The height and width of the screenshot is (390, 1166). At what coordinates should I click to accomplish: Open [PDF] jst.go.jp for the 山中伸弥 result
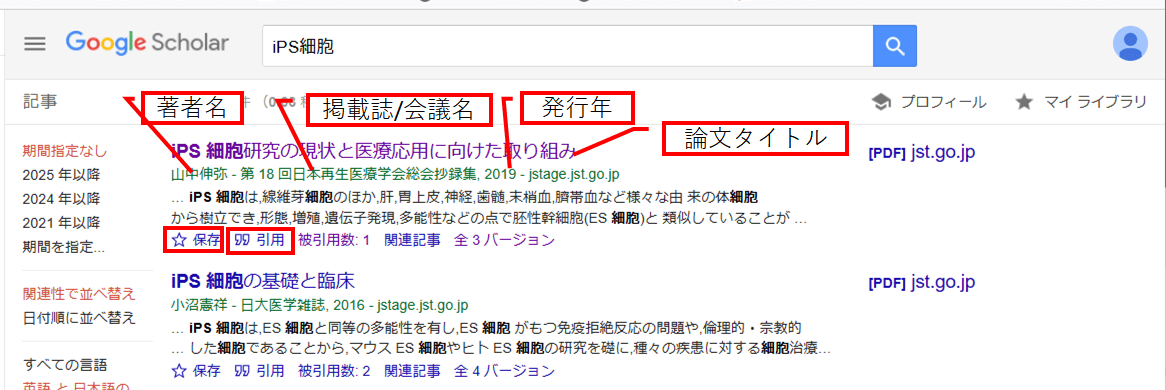[921, 153]
